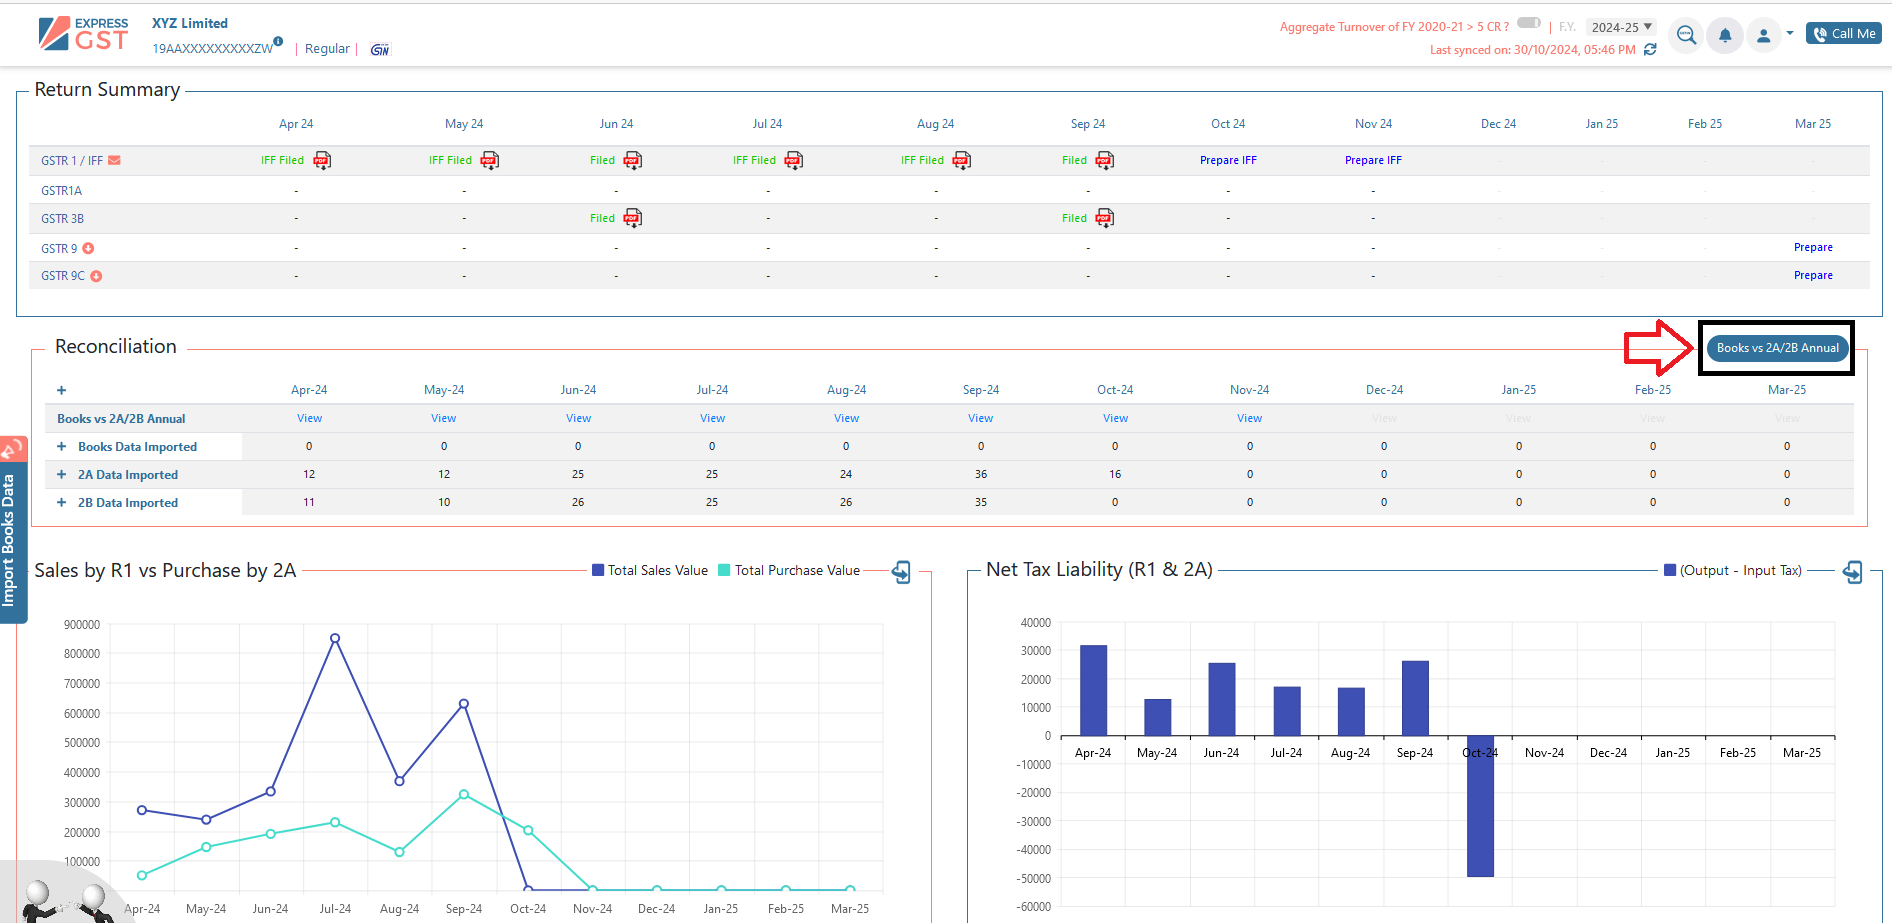1892x923 pixels.
Task: Toggle Total Sales Value legend swatch
Action: coord(598,570)
